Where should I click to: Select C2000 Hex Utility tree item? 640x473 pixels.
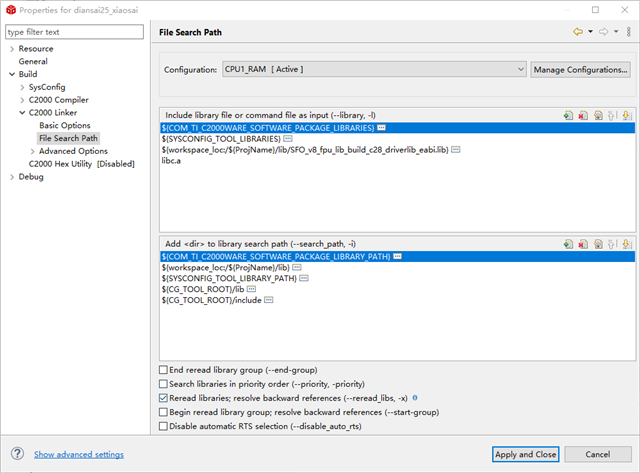(x=81, y=164)
